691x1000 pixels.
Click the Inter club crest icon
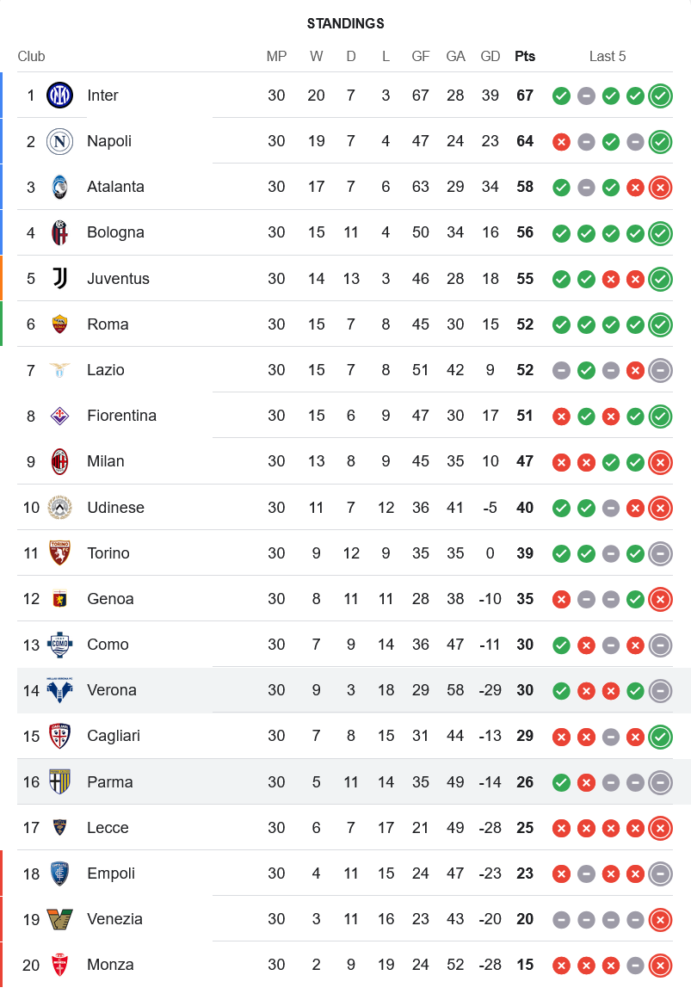coord(60,95)
